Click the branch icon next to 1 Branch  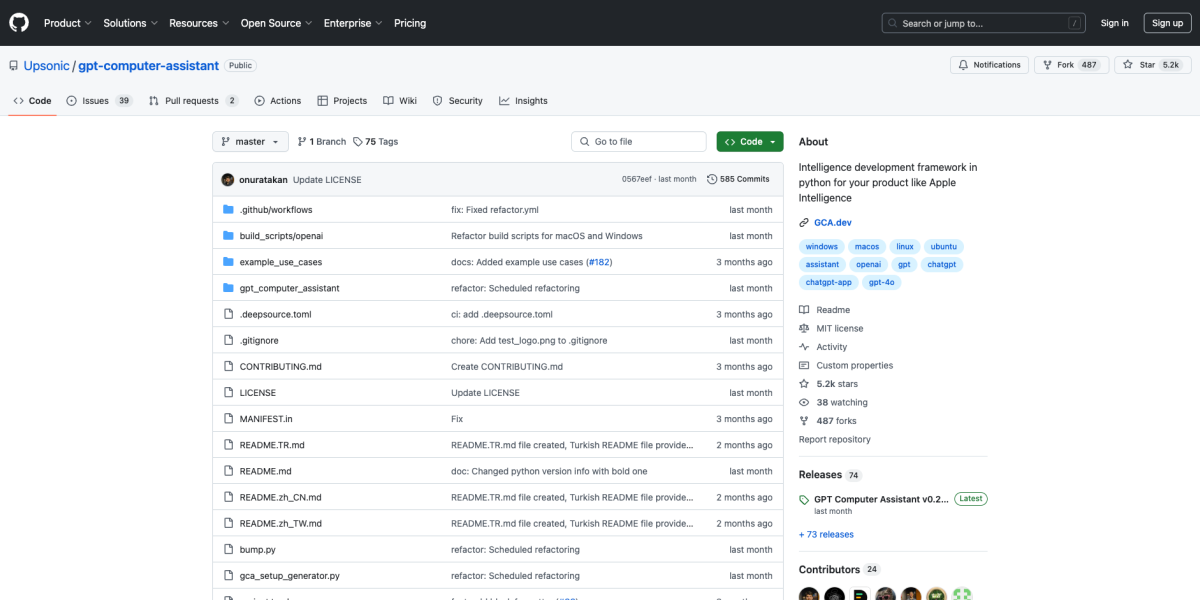(x=302, y=142)
